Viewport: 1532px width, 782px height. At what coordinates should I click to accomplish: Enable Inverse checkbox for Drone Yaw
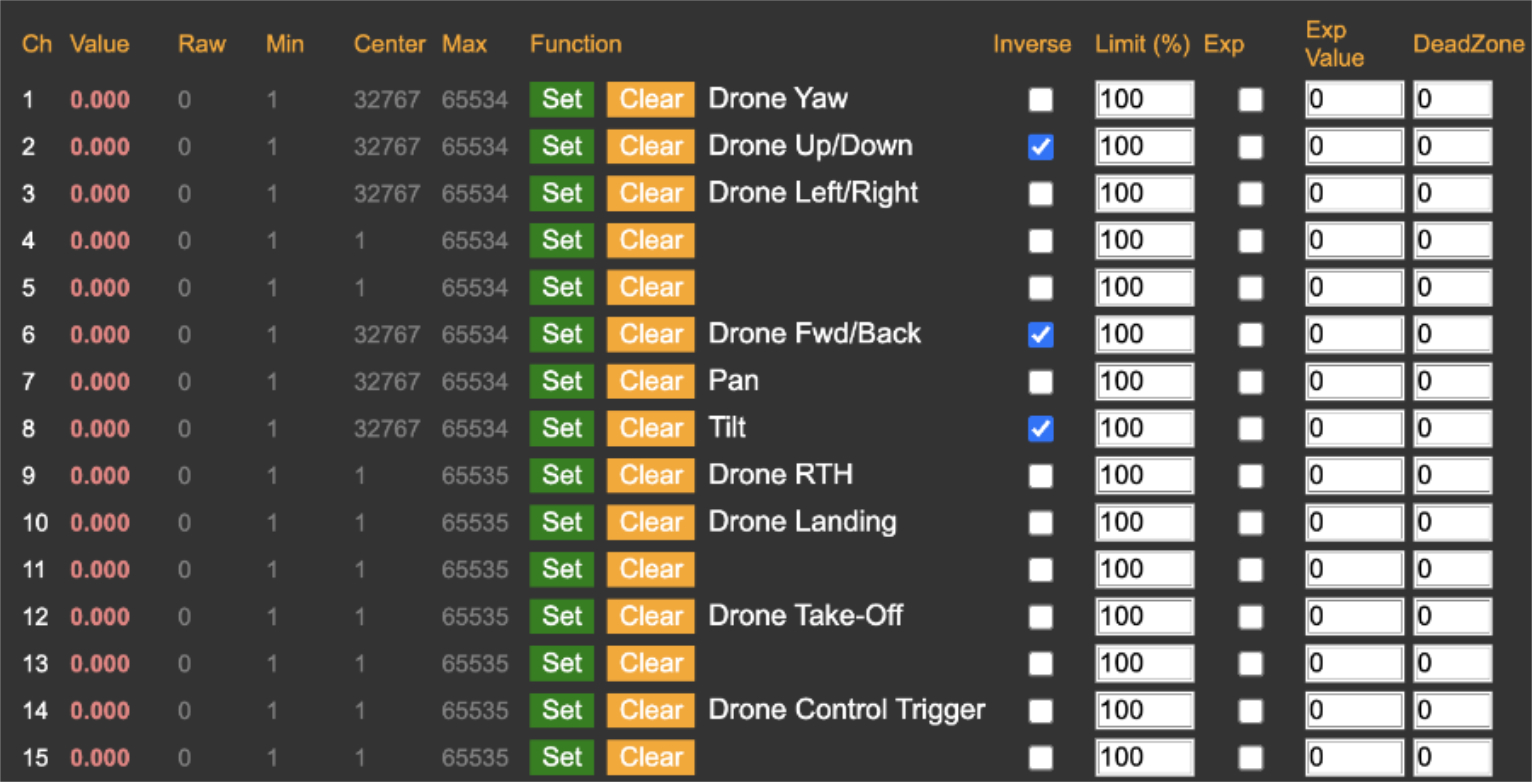[x=1041, y=100]
